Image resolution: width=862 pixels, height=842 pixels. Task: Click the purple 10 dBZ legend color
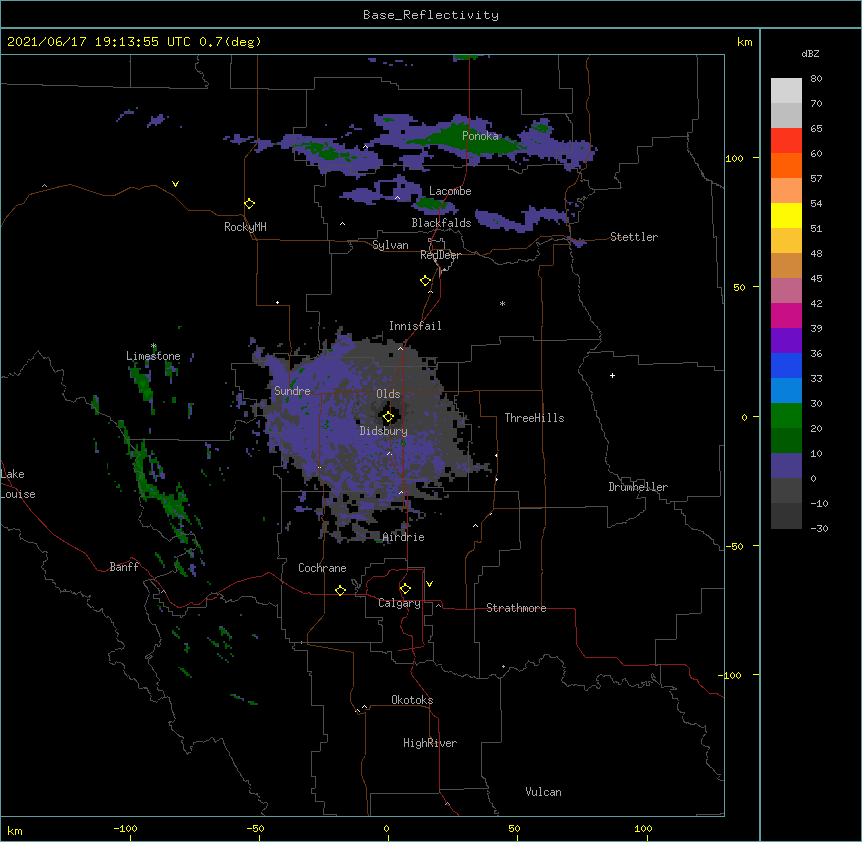(786, 466)
